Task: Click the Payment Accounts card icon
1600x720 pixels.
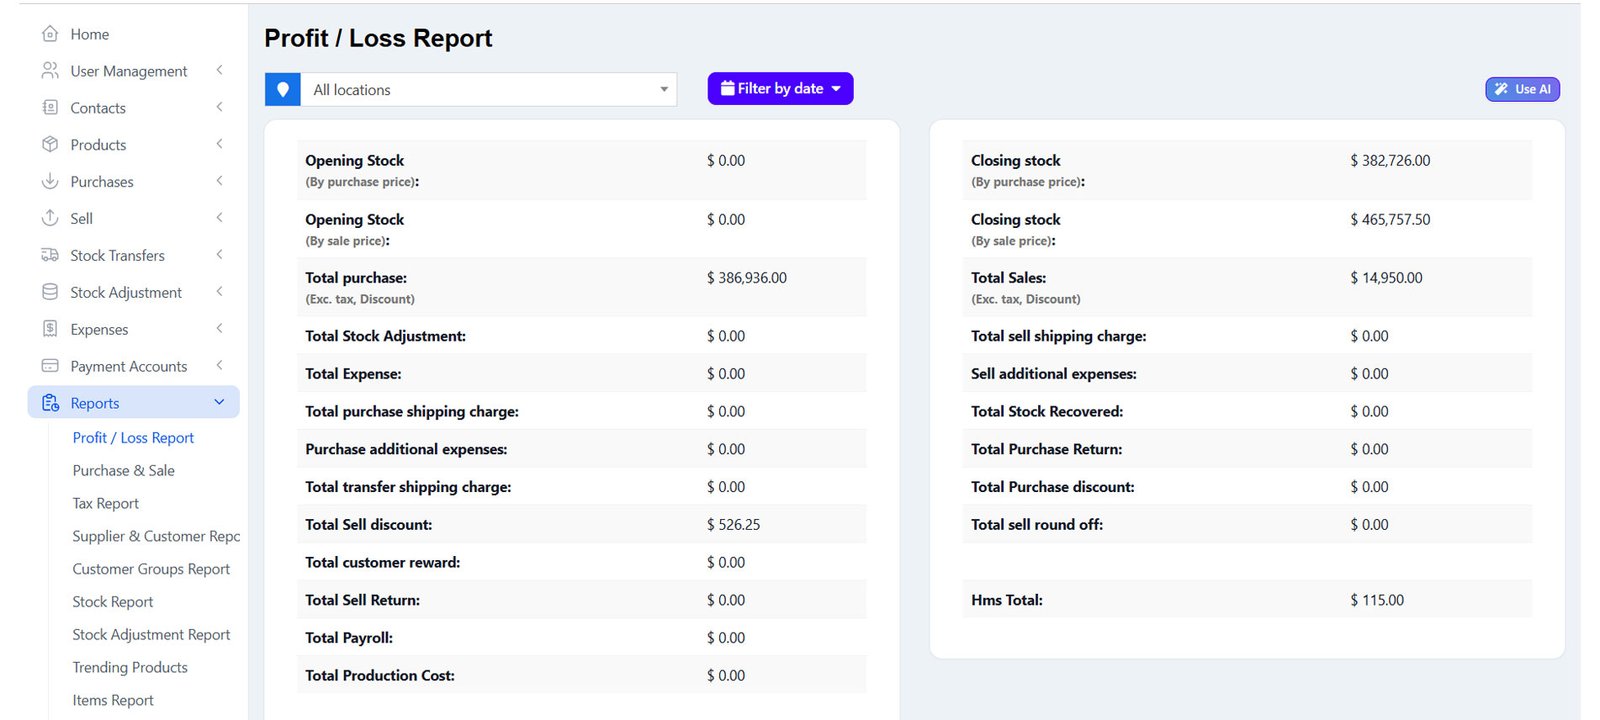Action: (50, 367)
